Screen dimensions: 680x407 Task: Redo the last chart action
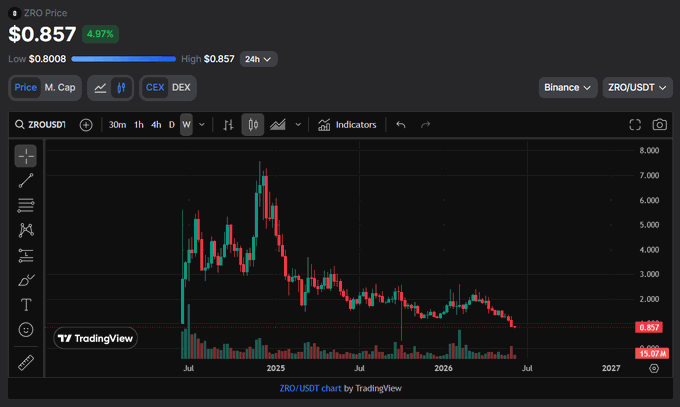coord(425,125)
